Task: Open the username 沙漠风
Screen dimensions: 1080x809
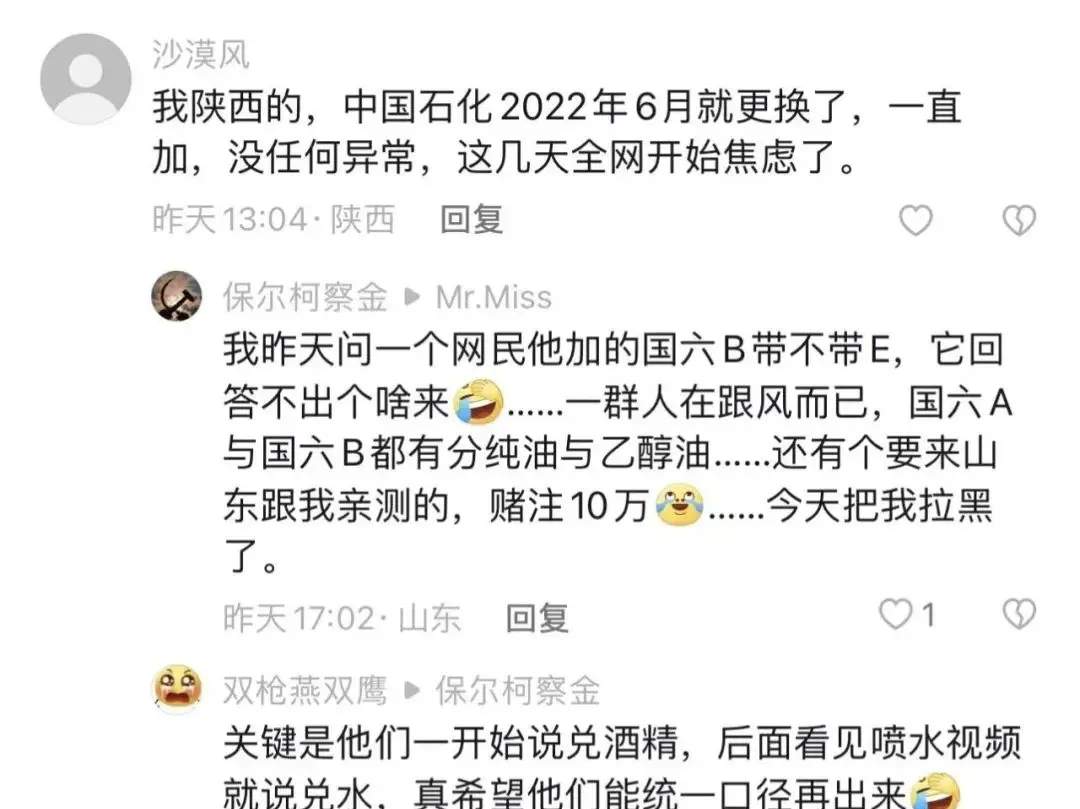Action: click(x=200, y=54)
